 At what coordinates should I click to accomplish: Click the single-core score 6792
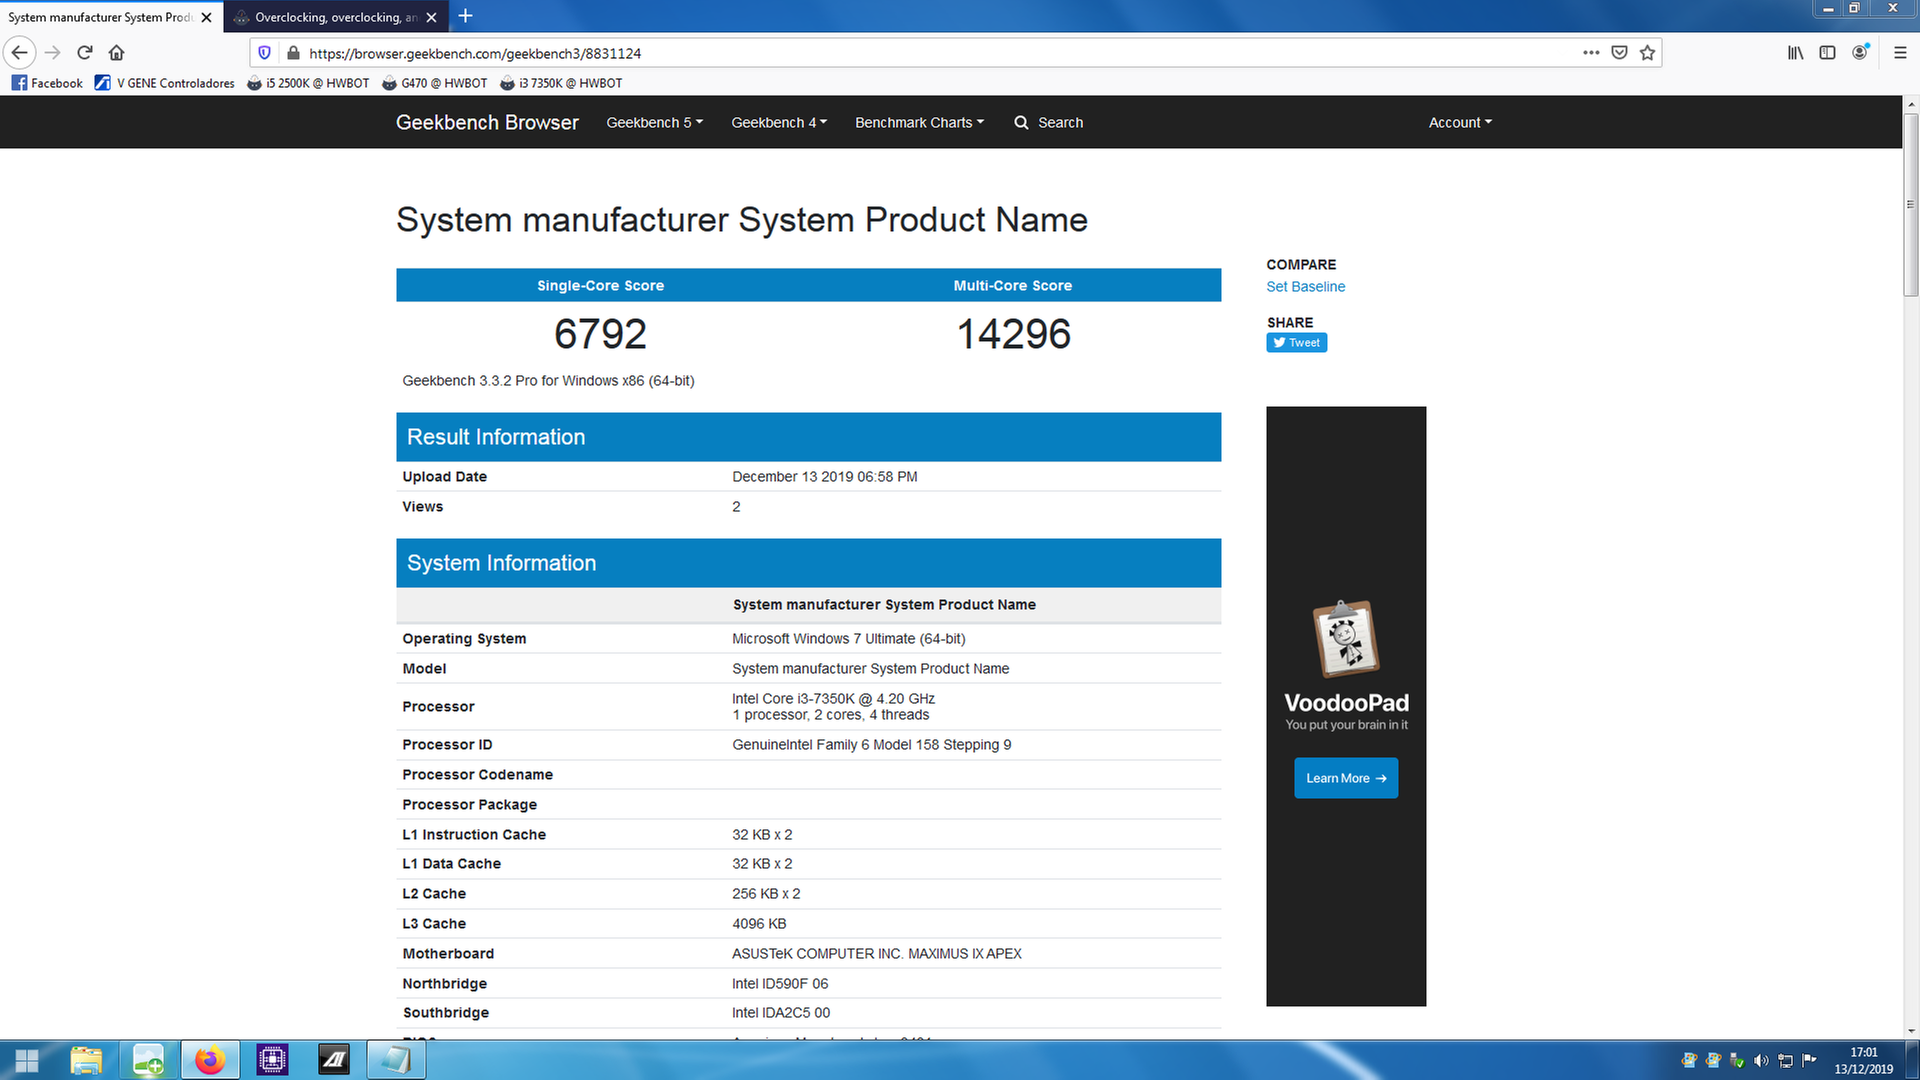600,334
